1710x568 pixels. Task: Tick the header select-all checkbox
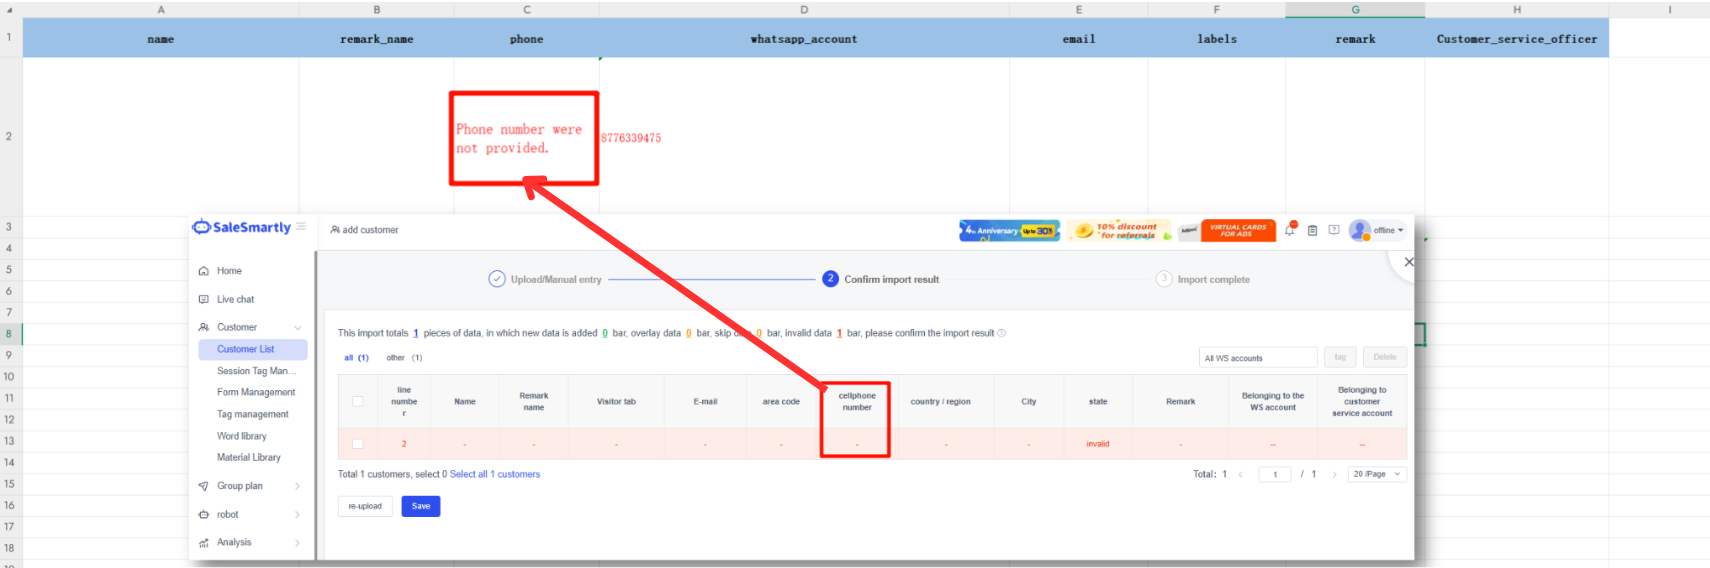[358, 402]
